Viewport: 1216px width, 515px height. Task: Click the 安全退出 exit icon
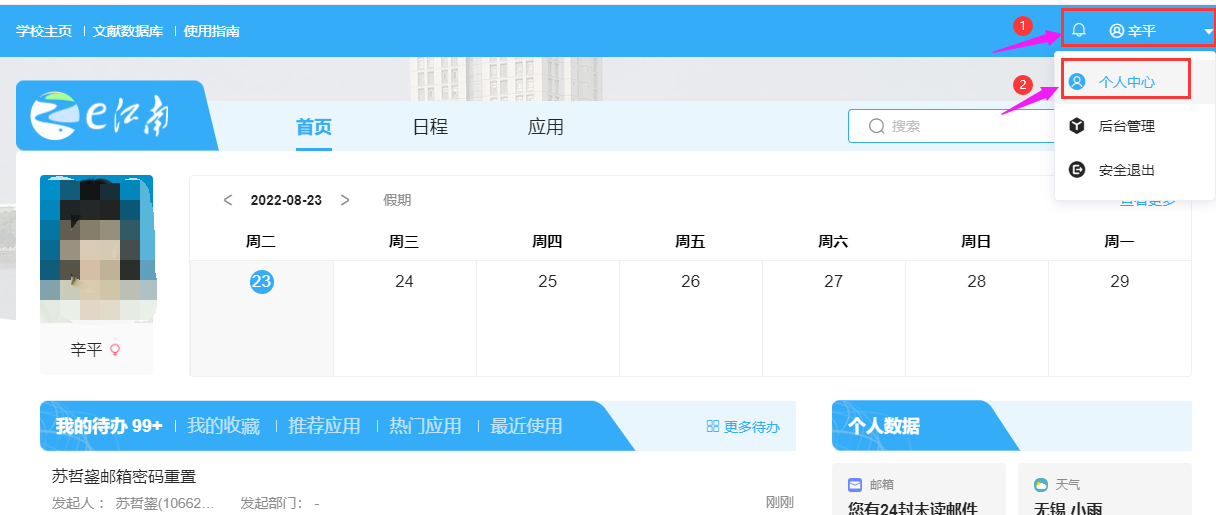1077,170
